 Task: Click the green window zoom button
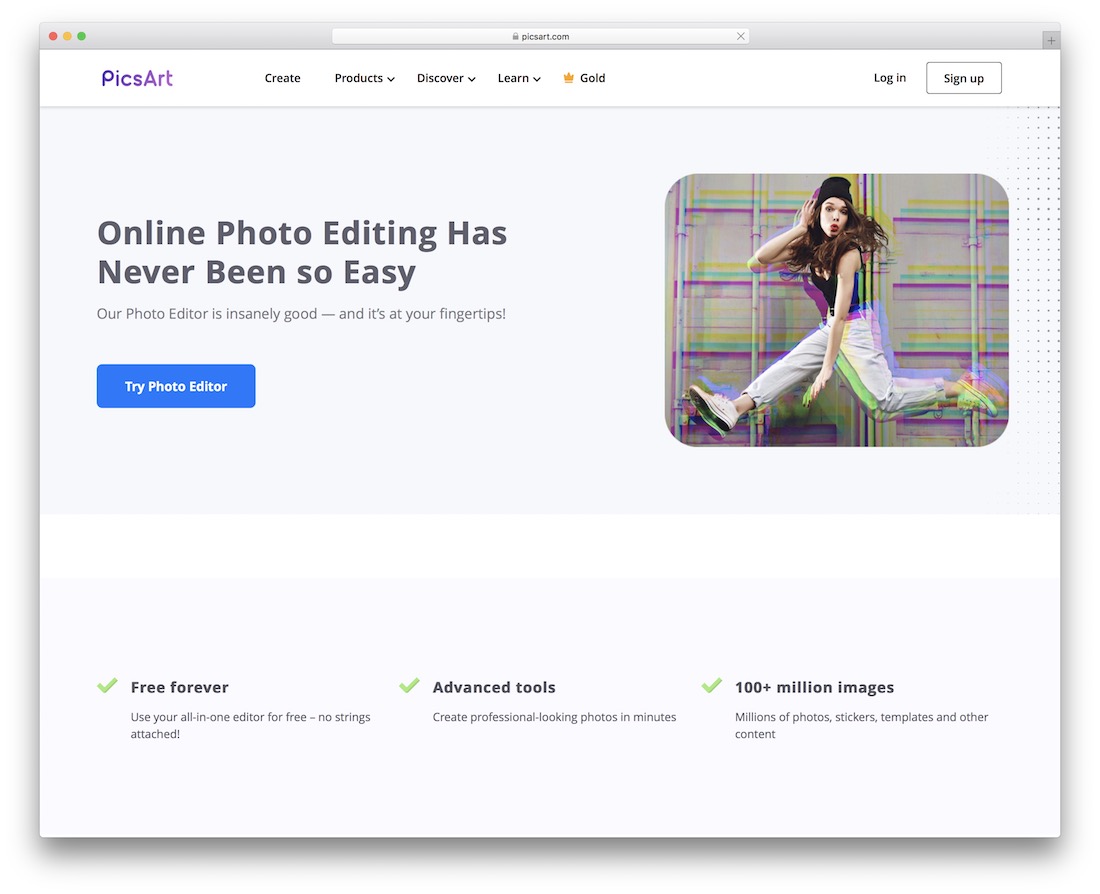click(x=81, y=36)
